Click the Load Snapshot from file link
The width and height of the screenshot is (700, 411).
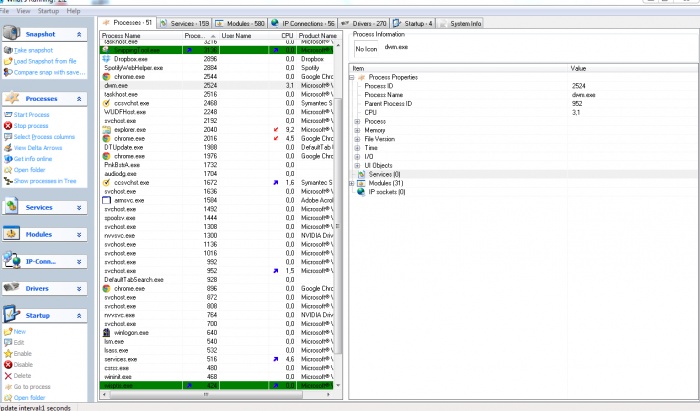pos(45,61)
